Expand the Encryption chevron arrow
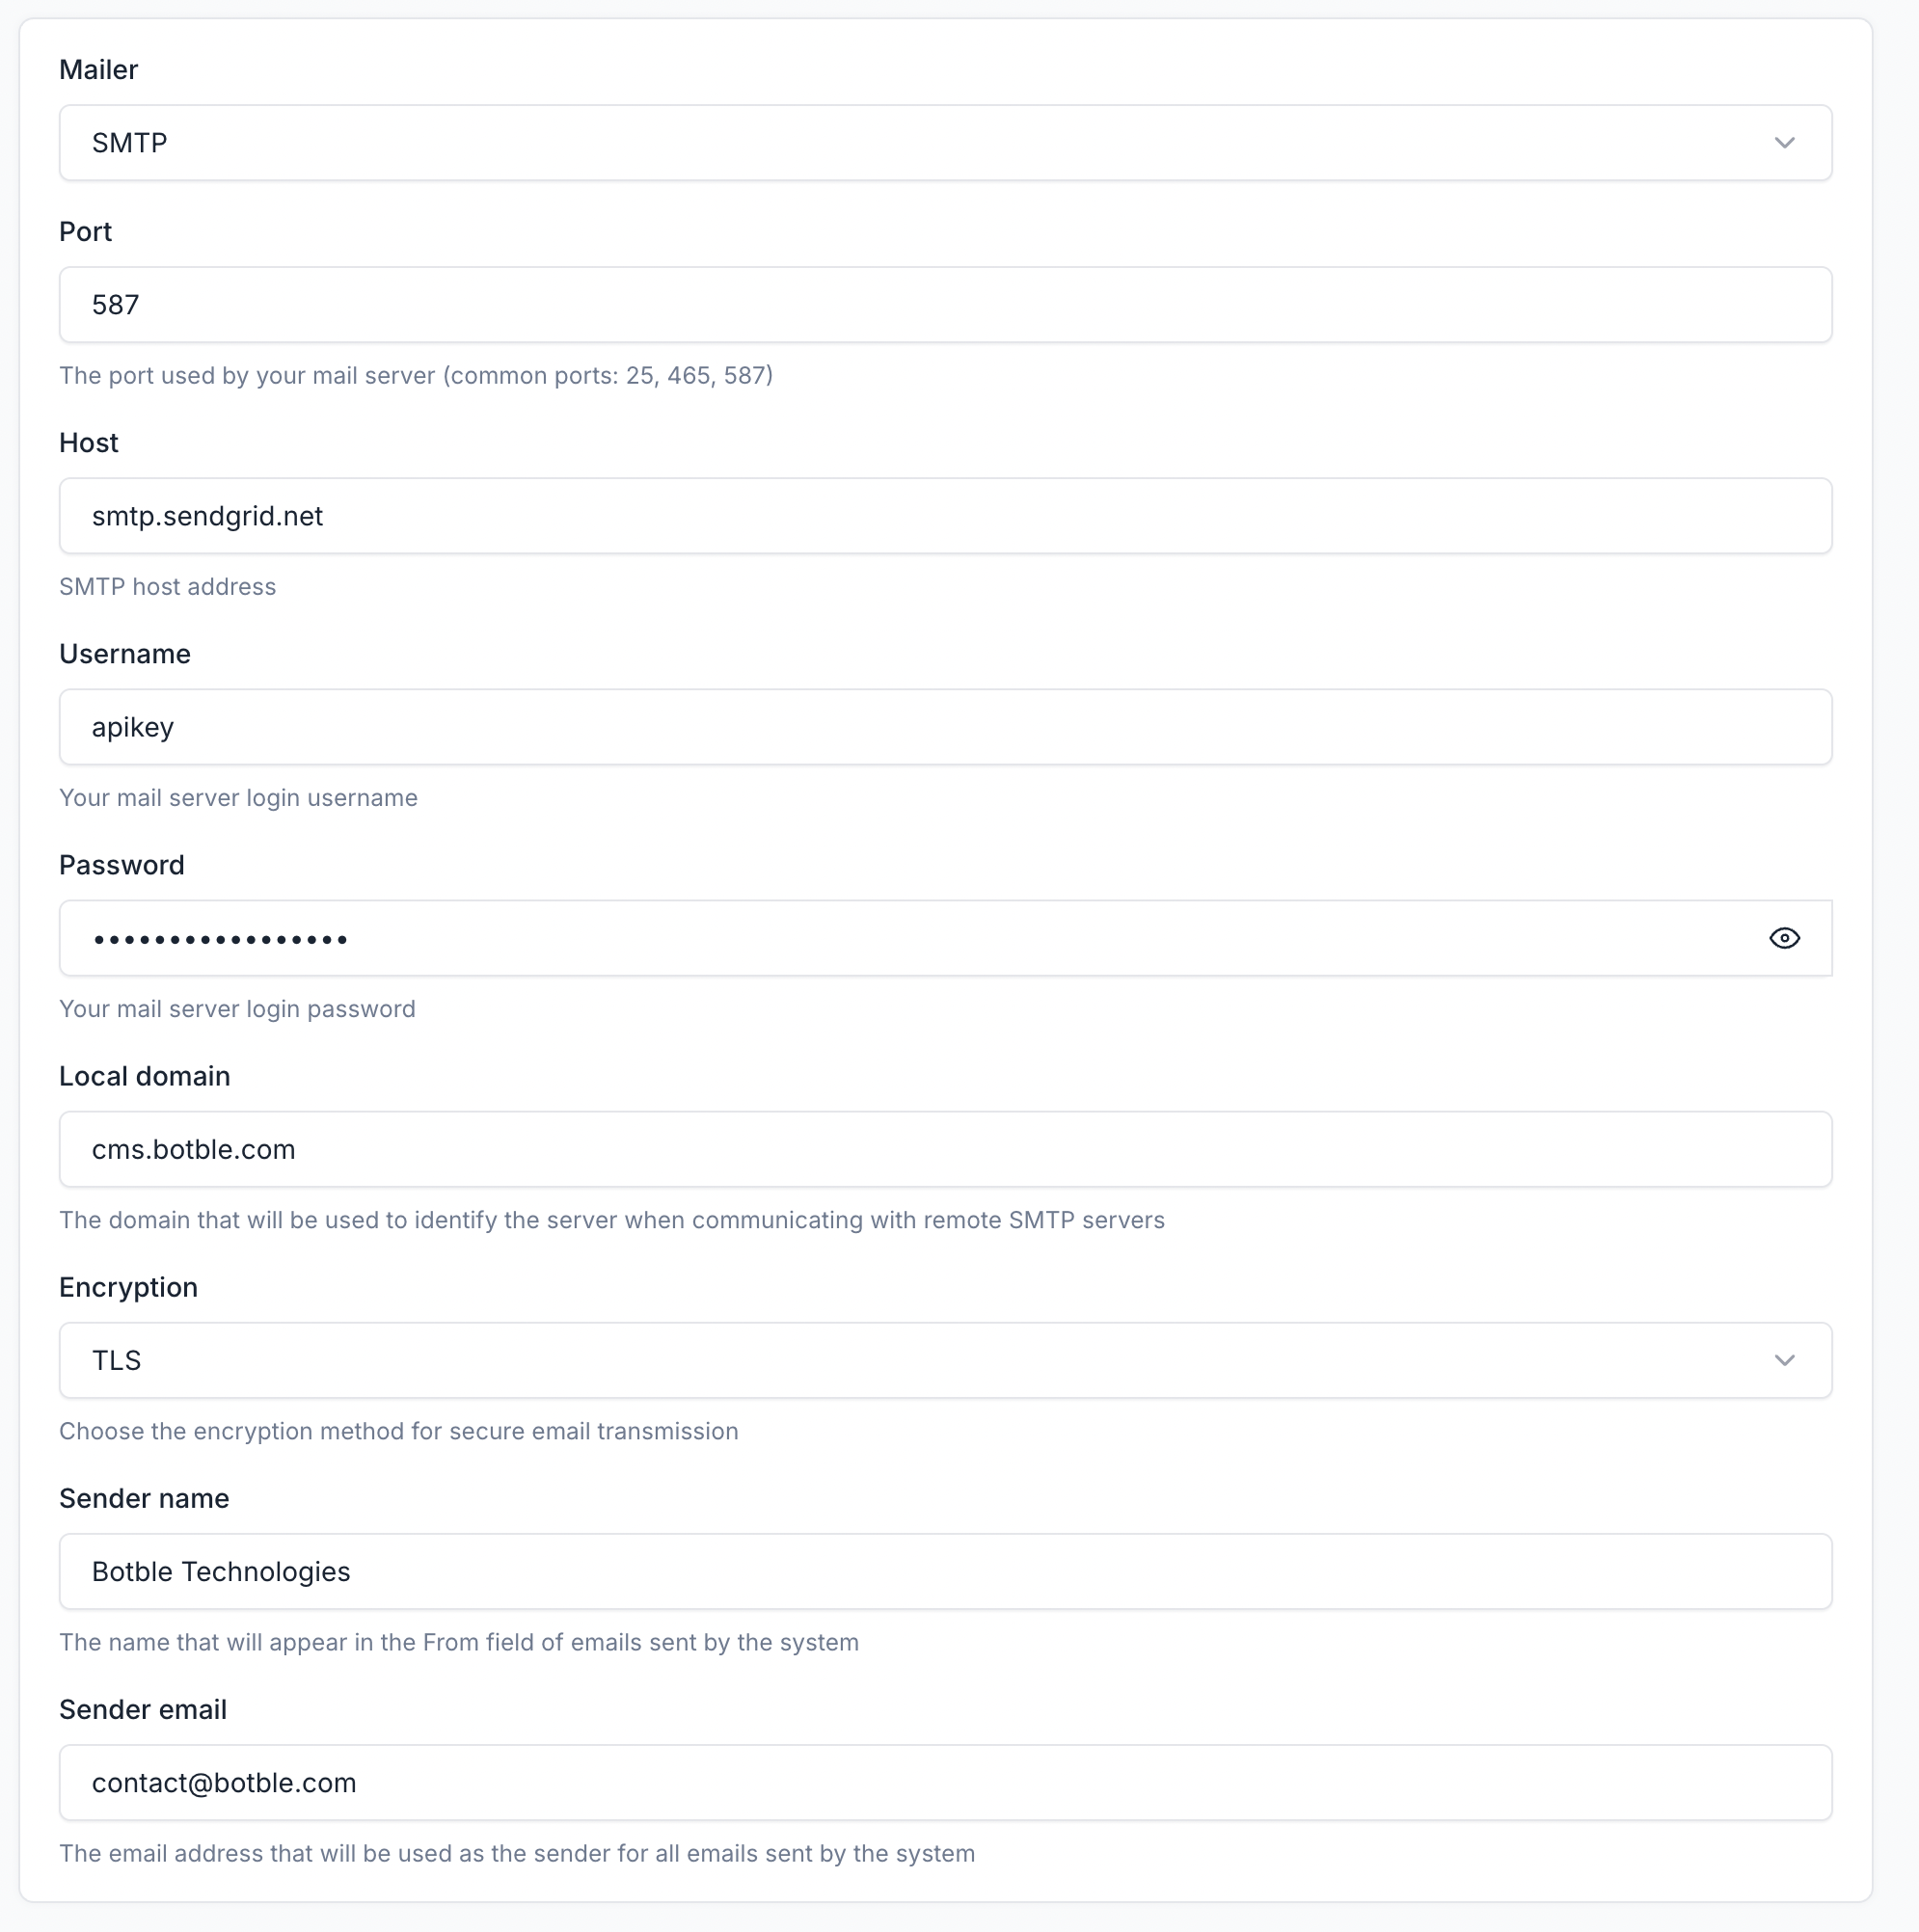 (1784, 1360)
